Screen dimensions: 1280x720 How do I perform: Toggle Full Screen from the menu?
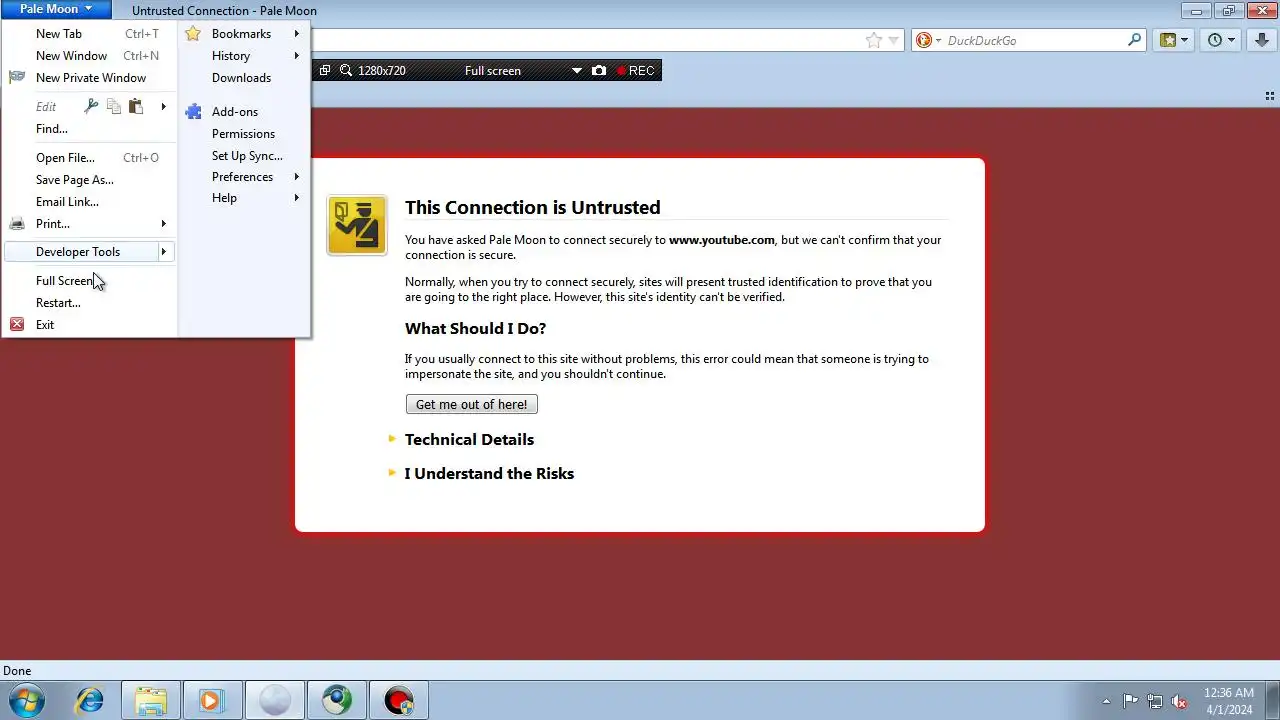tap(90, 281)
